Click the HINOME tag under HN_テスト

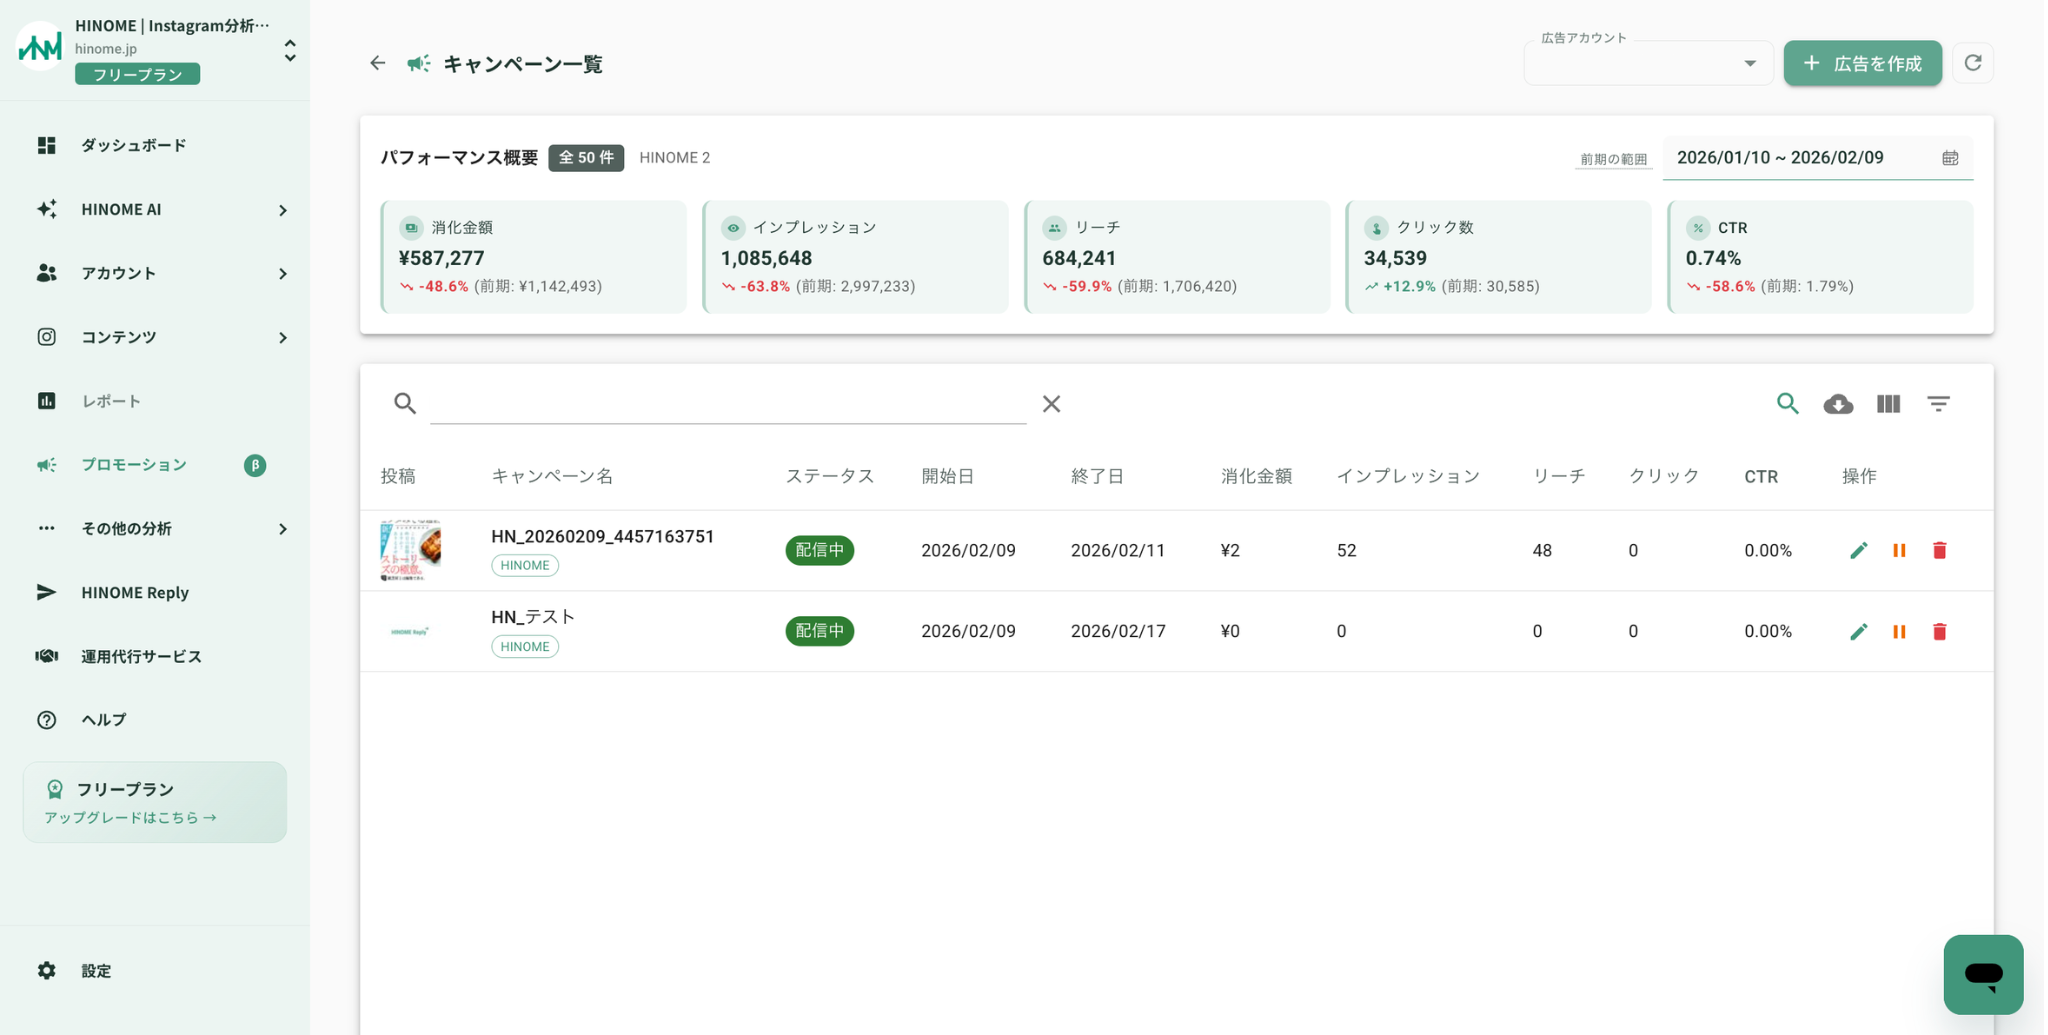point(525,646)
